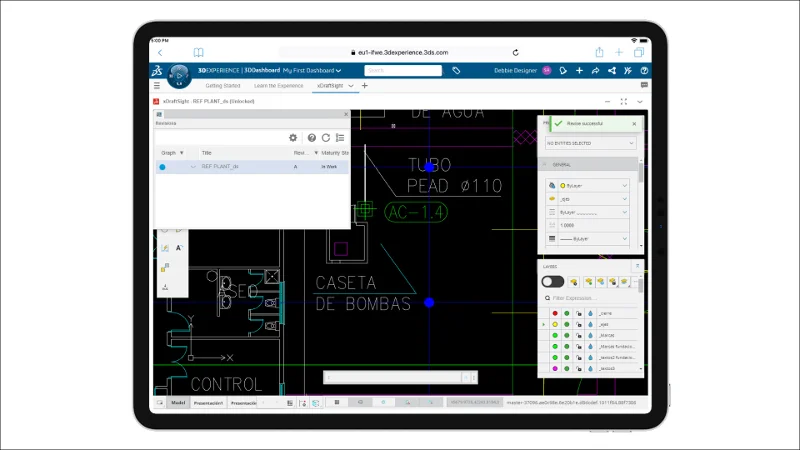This screenshot has height=450, width=800.
Task: Open Graph column filter
Action: 182,153
